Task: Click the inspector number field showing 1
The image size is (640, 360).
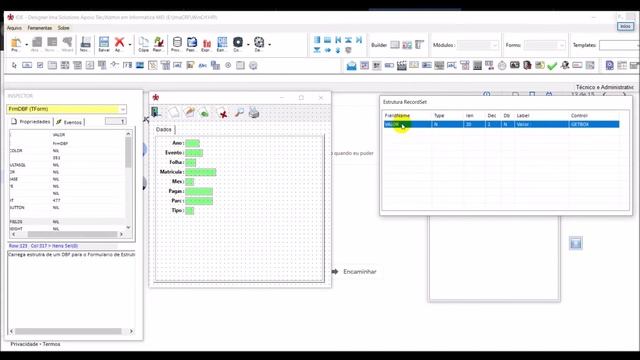Action: (116, 121)
